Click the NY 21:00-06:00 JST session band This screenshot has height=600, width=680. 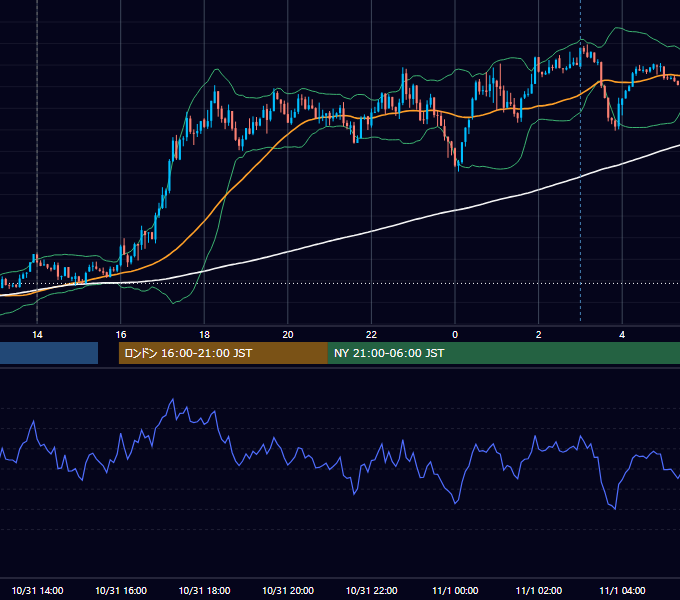(503, 353)
